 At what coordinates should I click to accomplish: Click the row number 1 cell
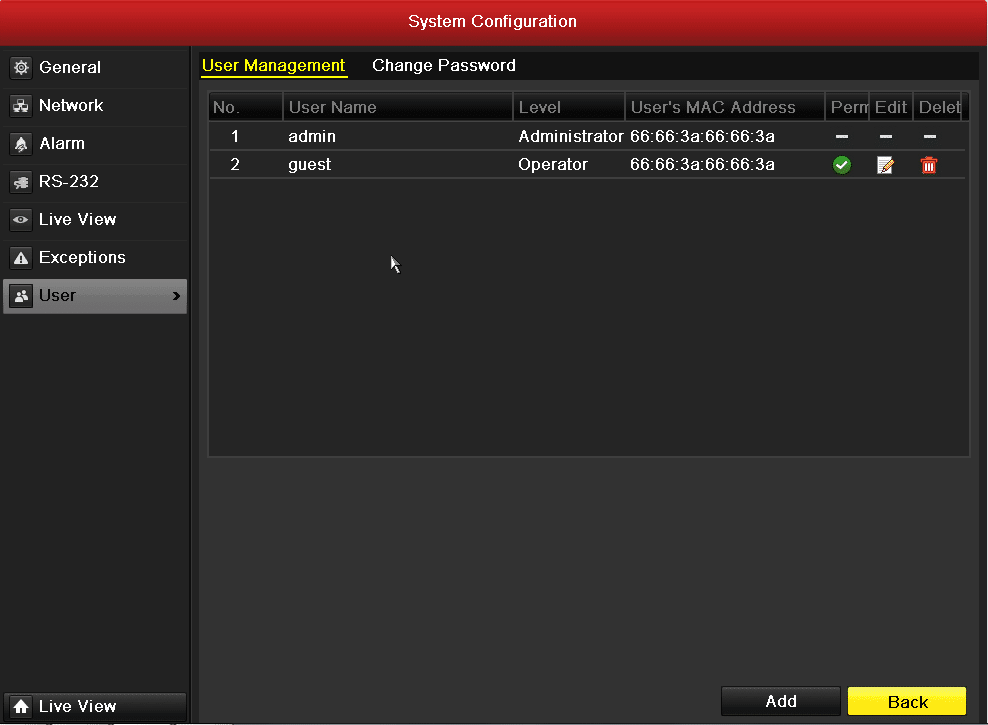[235, 137]
